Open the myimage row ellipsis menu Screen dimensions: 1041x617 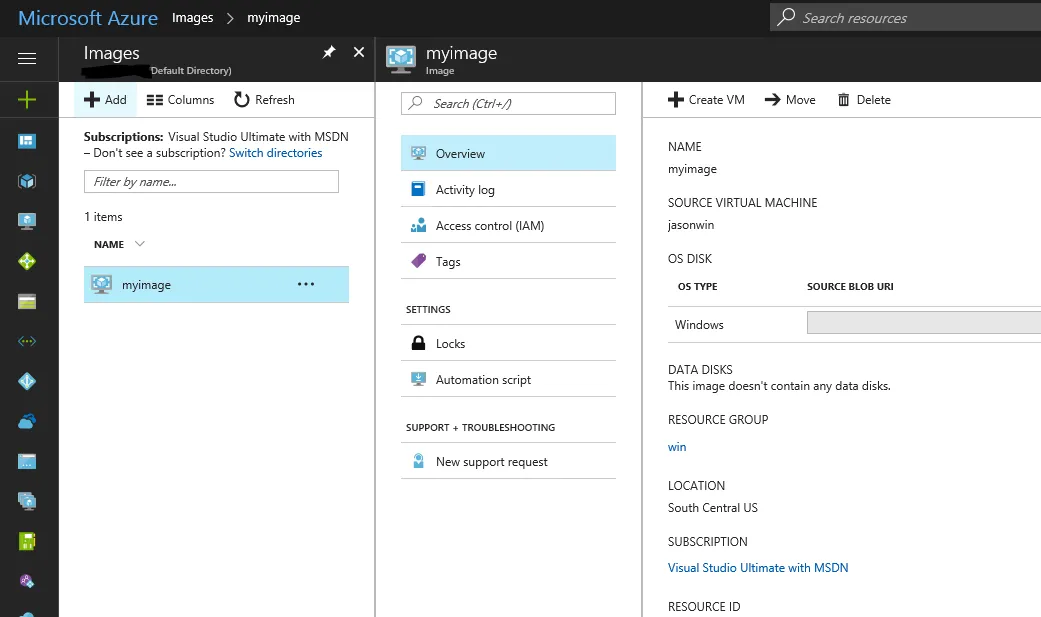(x=306, y=285)
